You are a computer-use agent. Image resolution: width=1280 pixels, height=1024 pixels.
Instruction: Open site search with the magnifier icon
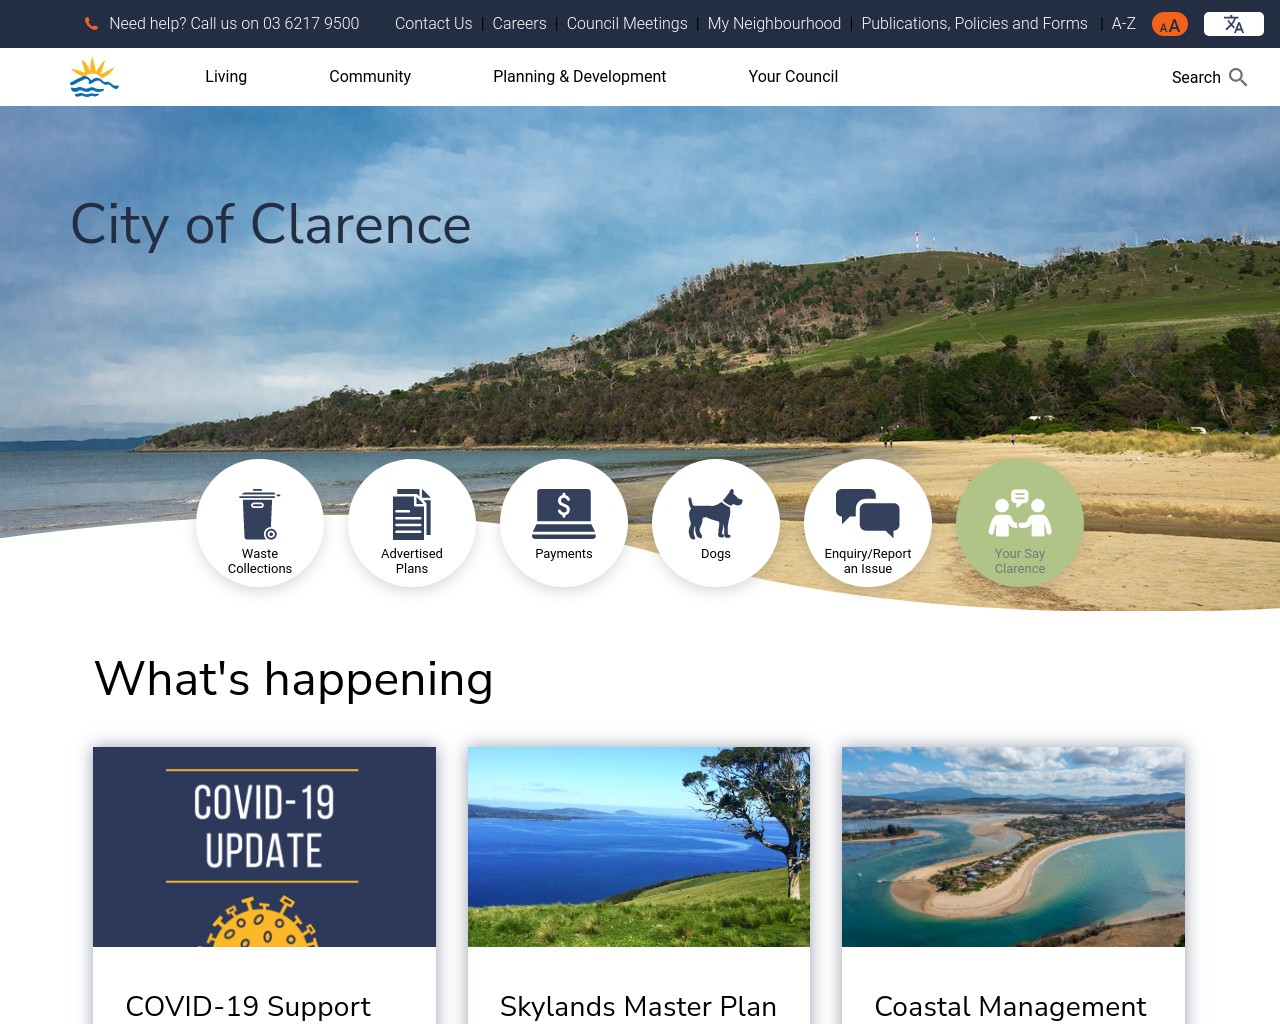1238,77
